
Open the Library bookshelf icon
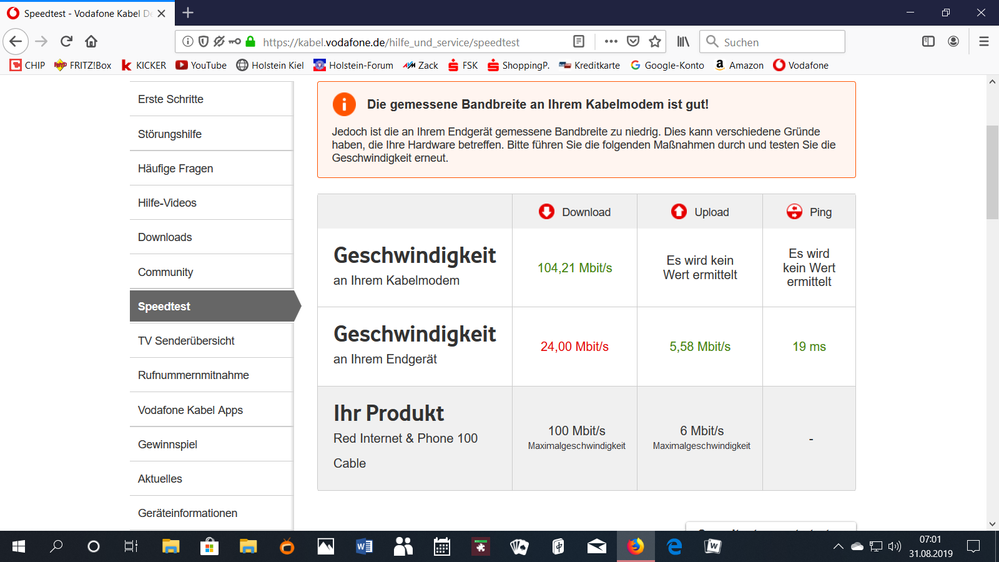(x=683, y=42)
